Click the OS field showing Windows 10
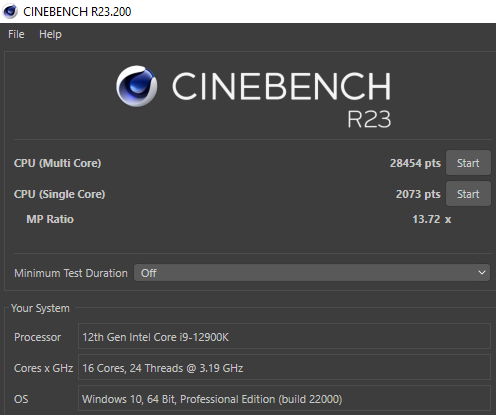This screenshot has height=415, width=496. click(284, 398)
